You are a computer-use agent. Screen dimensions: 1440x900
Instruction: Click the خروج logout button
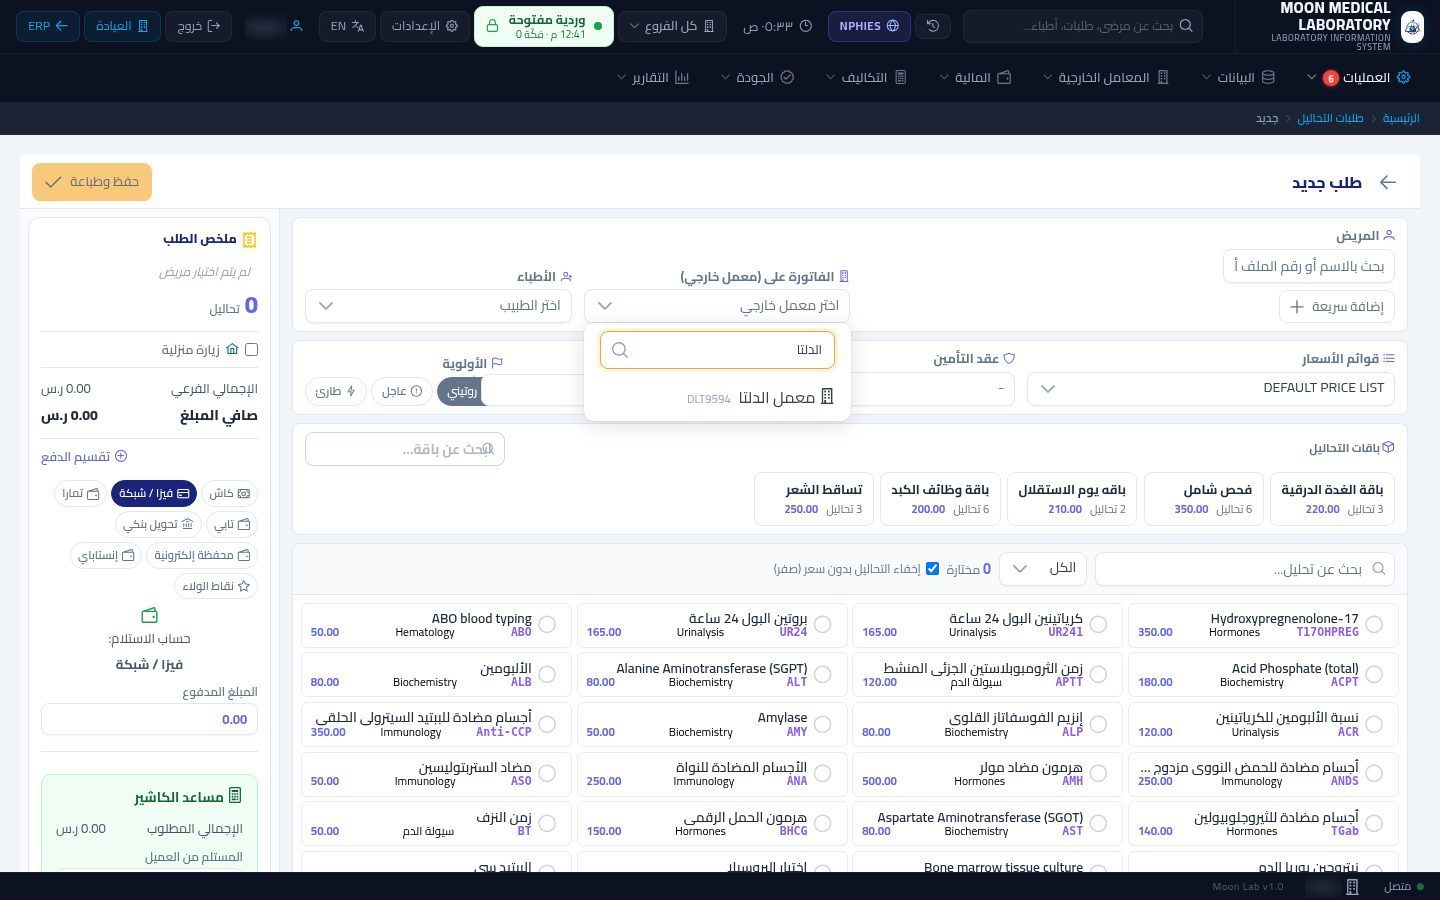198,26
